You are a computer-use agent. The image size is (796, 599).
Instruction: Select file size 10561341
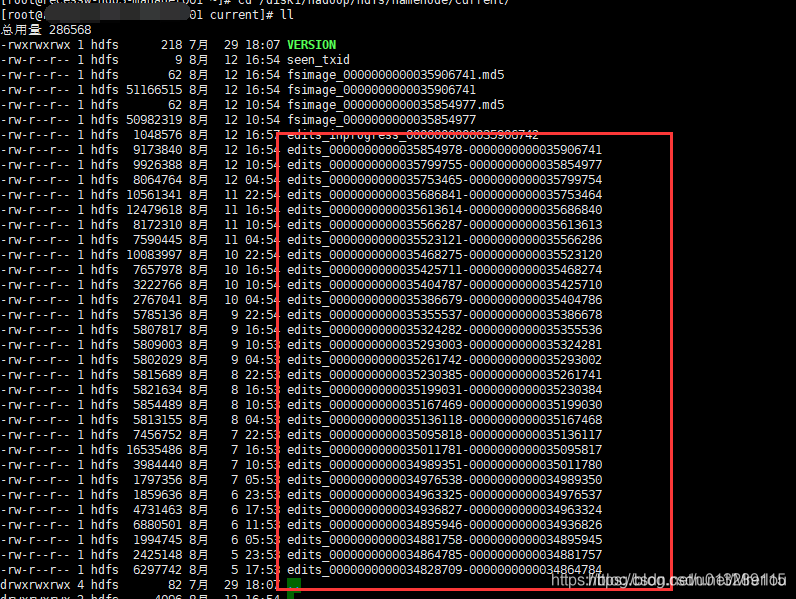[x=154, y=195]
